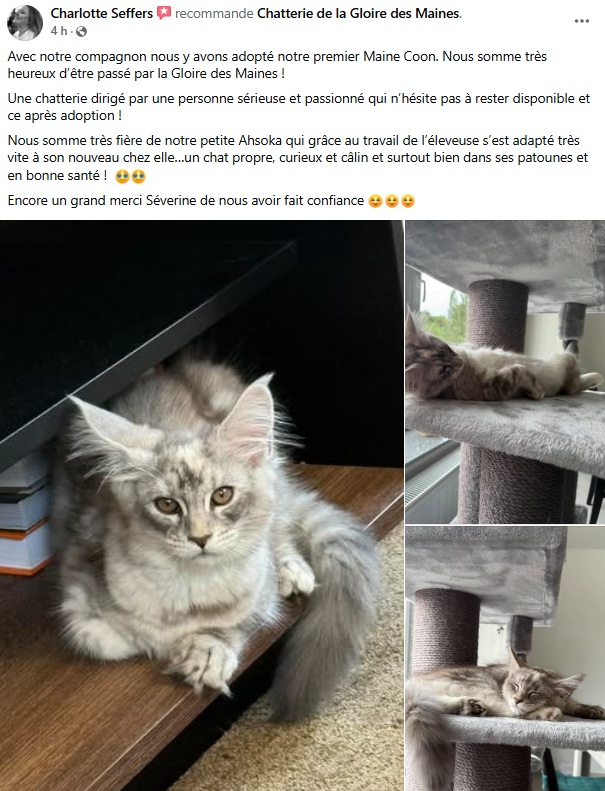
Task: Click the paragraph mentioning Ahsoka
Action: [298, 157]
